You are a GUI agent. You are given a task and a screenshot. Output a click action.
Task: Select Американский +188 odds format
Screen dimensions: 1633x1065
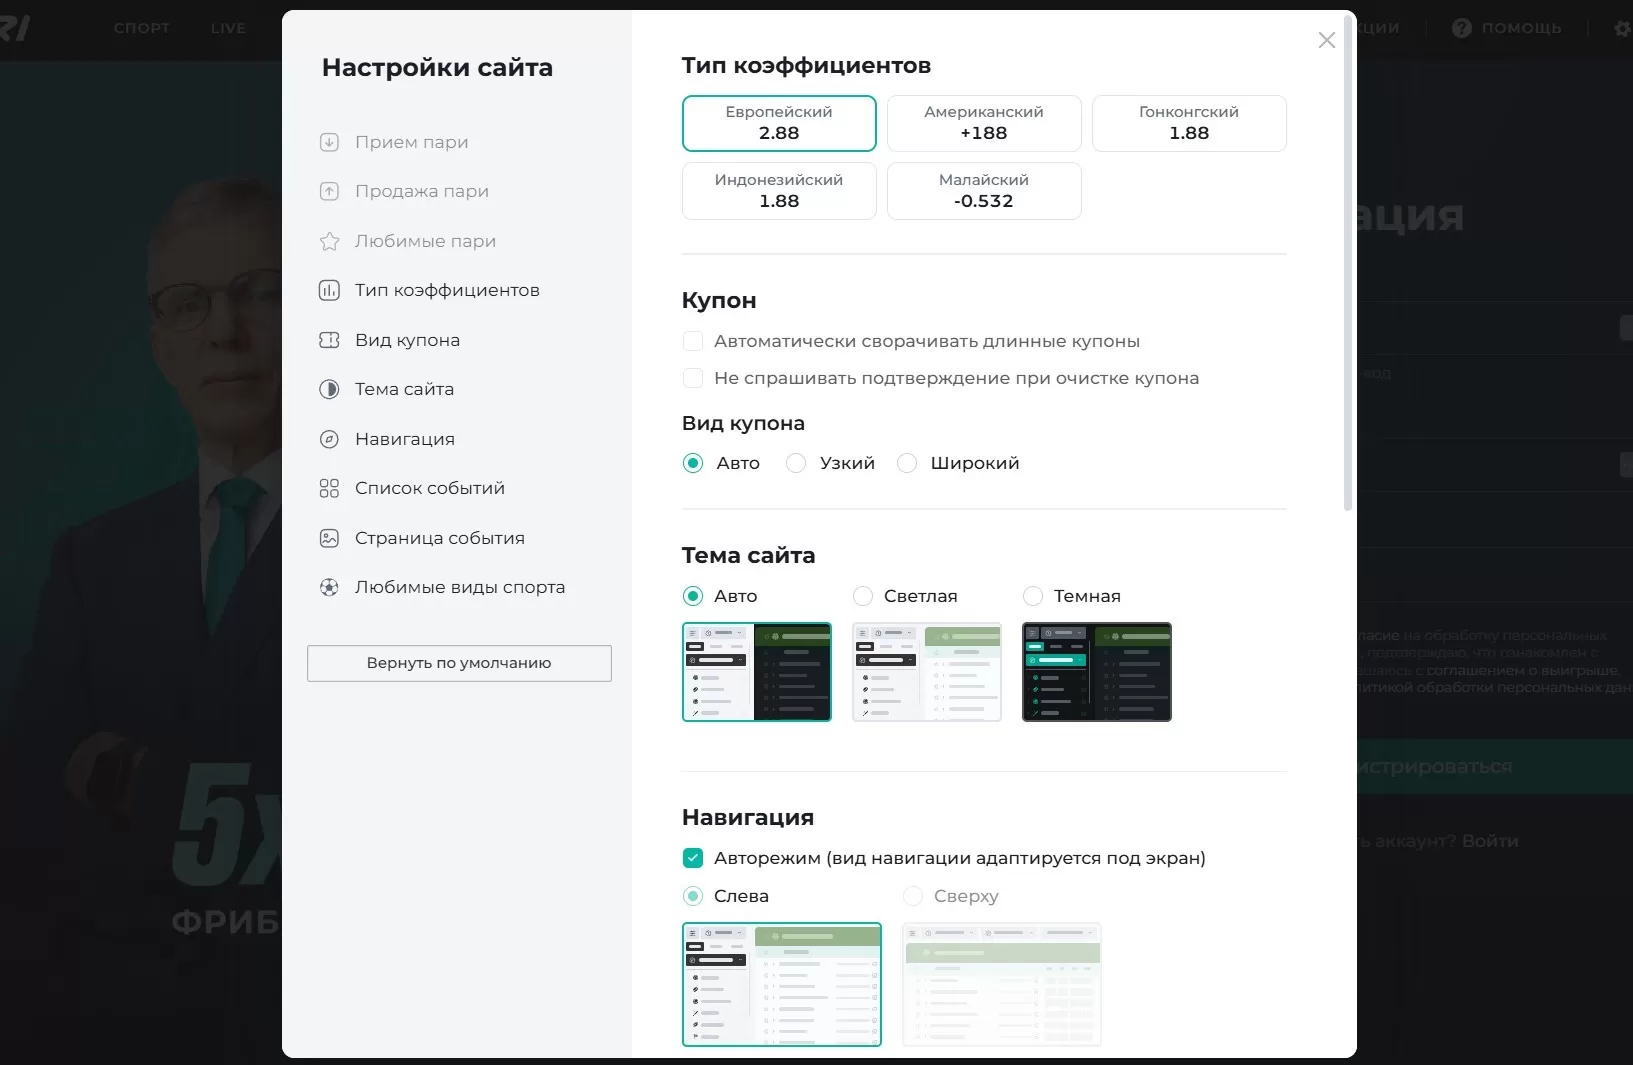tap(983, 123)
